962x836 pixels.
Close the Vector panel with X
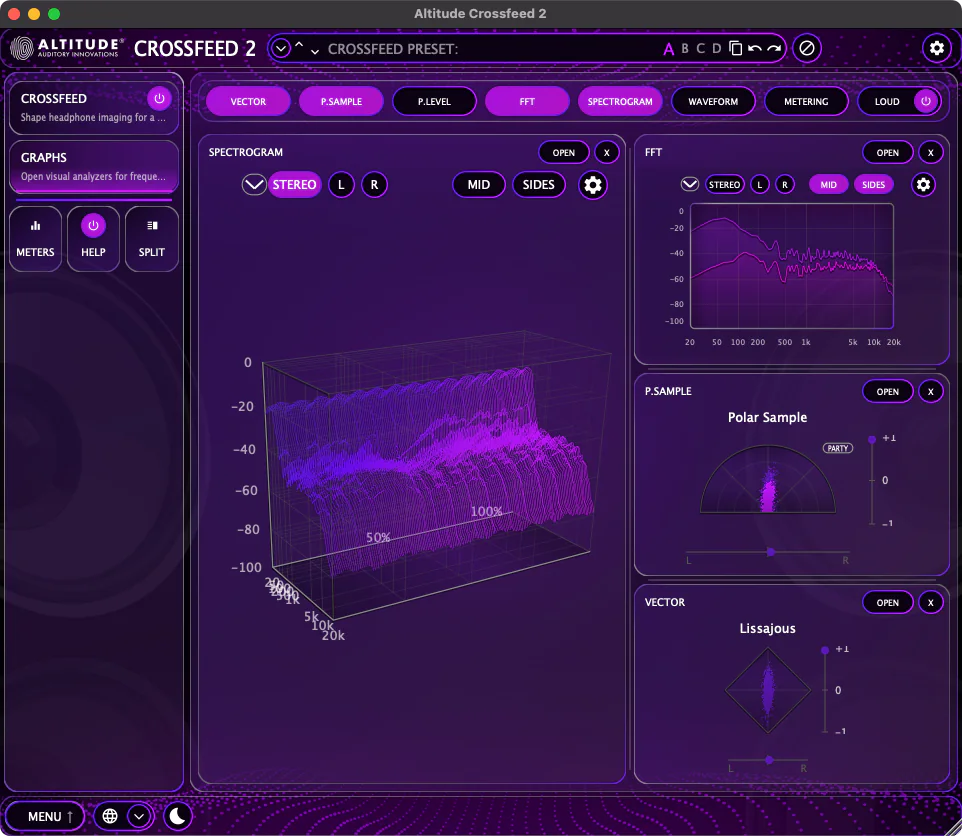point(931,602)
